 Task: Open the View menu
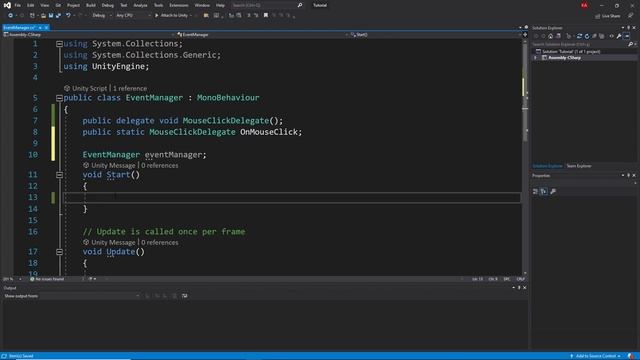point(44,5)
